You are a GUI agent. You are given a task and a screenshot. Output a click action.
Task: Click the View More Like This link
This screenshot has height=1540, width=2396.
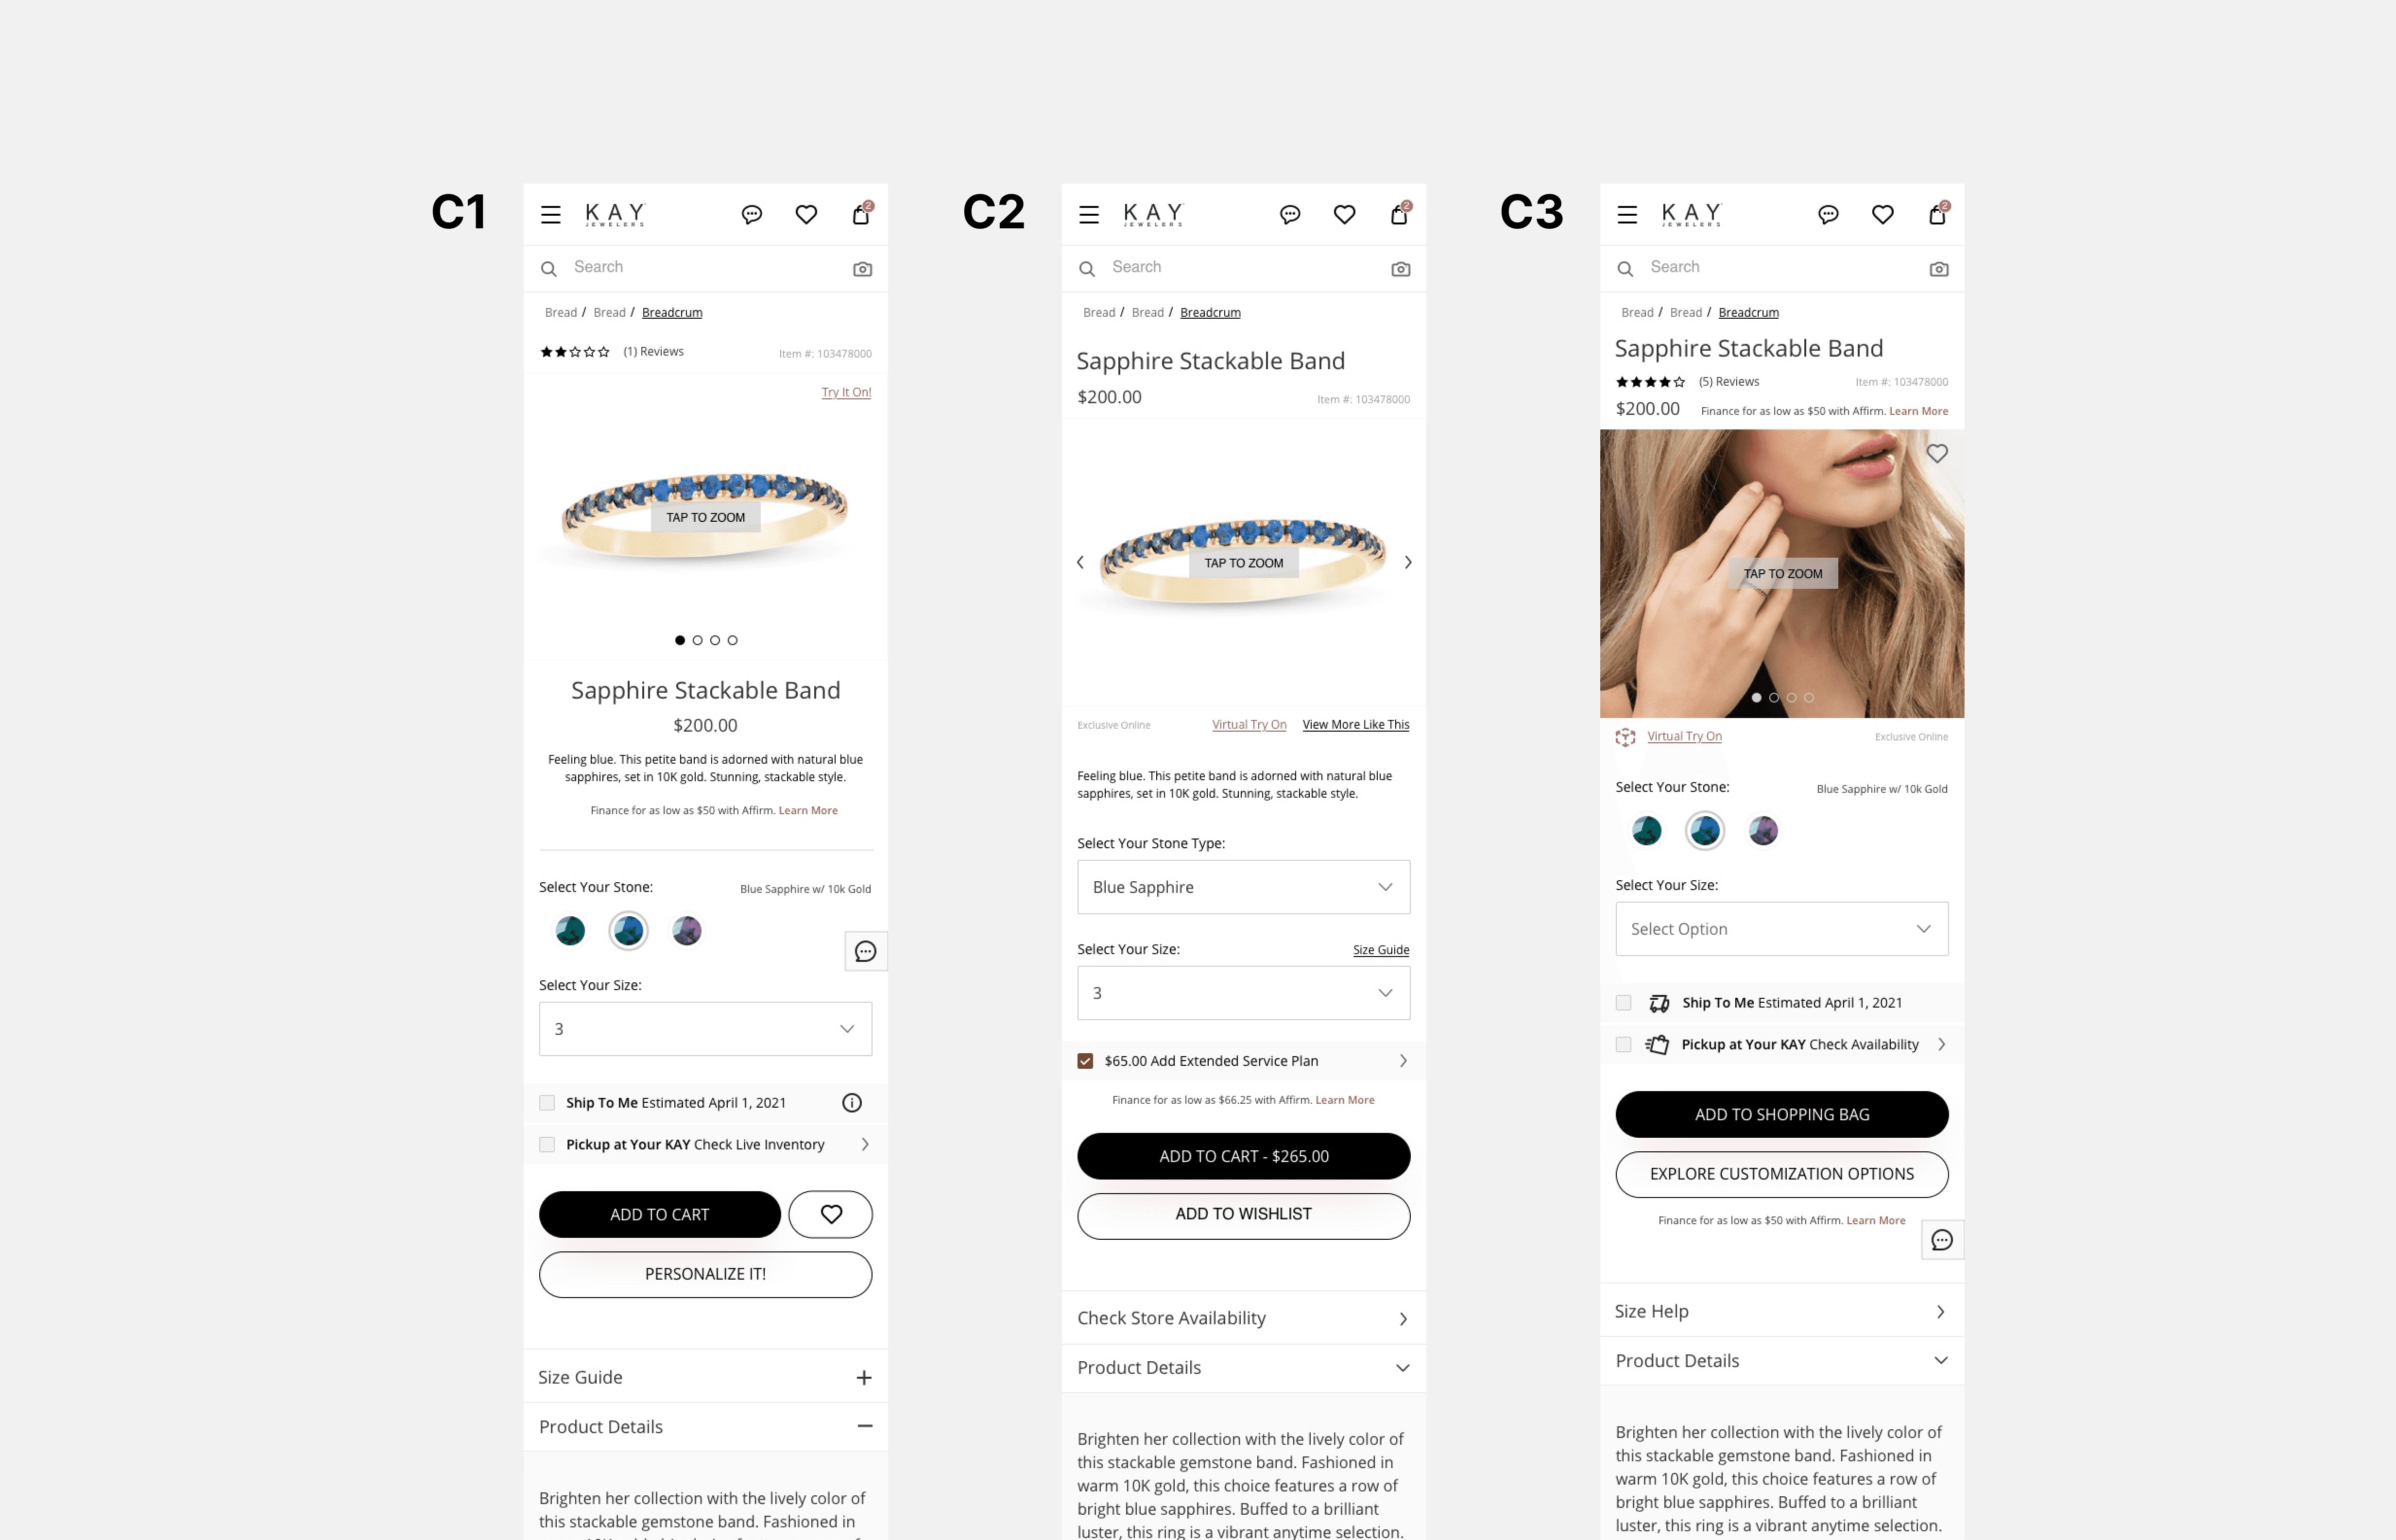[1355, 725]
